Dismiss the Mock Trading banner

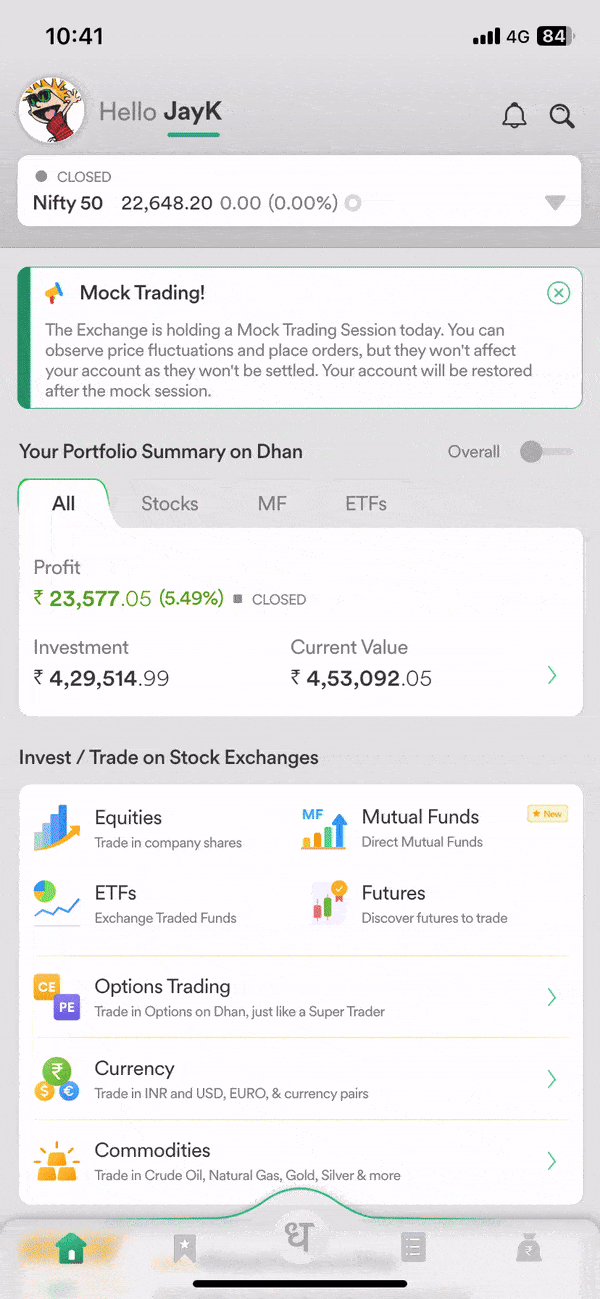tap(559, 293)
